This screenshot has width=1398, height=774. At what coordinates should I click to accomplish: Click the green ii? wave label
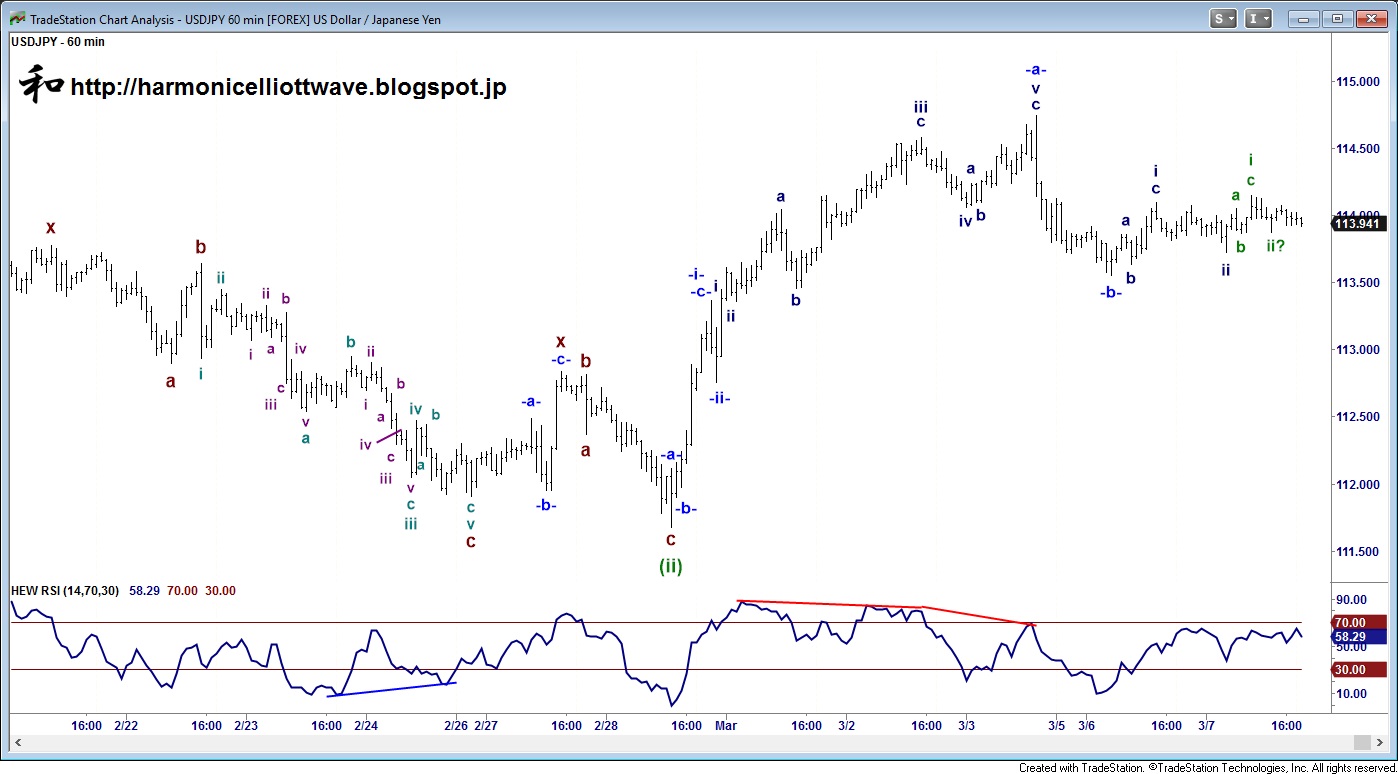coord(1275,245)
